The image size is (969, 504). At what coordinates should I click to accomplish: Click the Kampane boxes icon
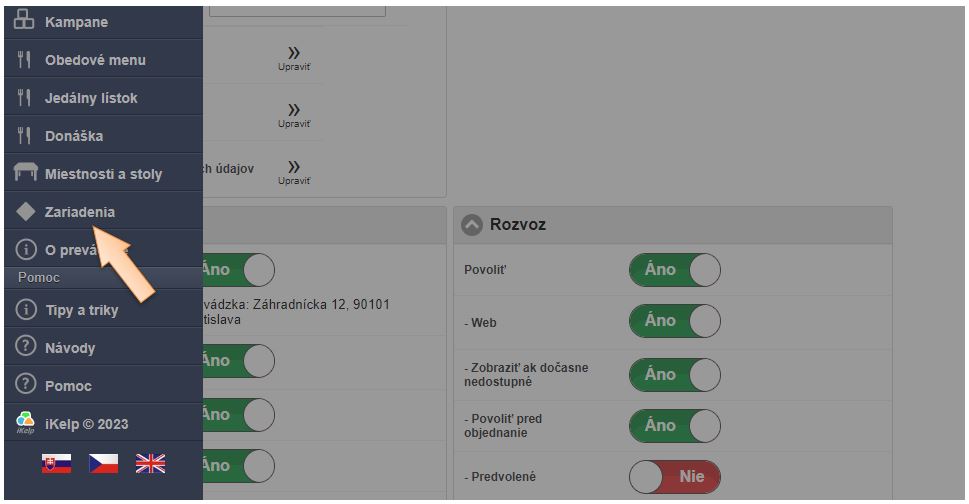pos(25,22)
